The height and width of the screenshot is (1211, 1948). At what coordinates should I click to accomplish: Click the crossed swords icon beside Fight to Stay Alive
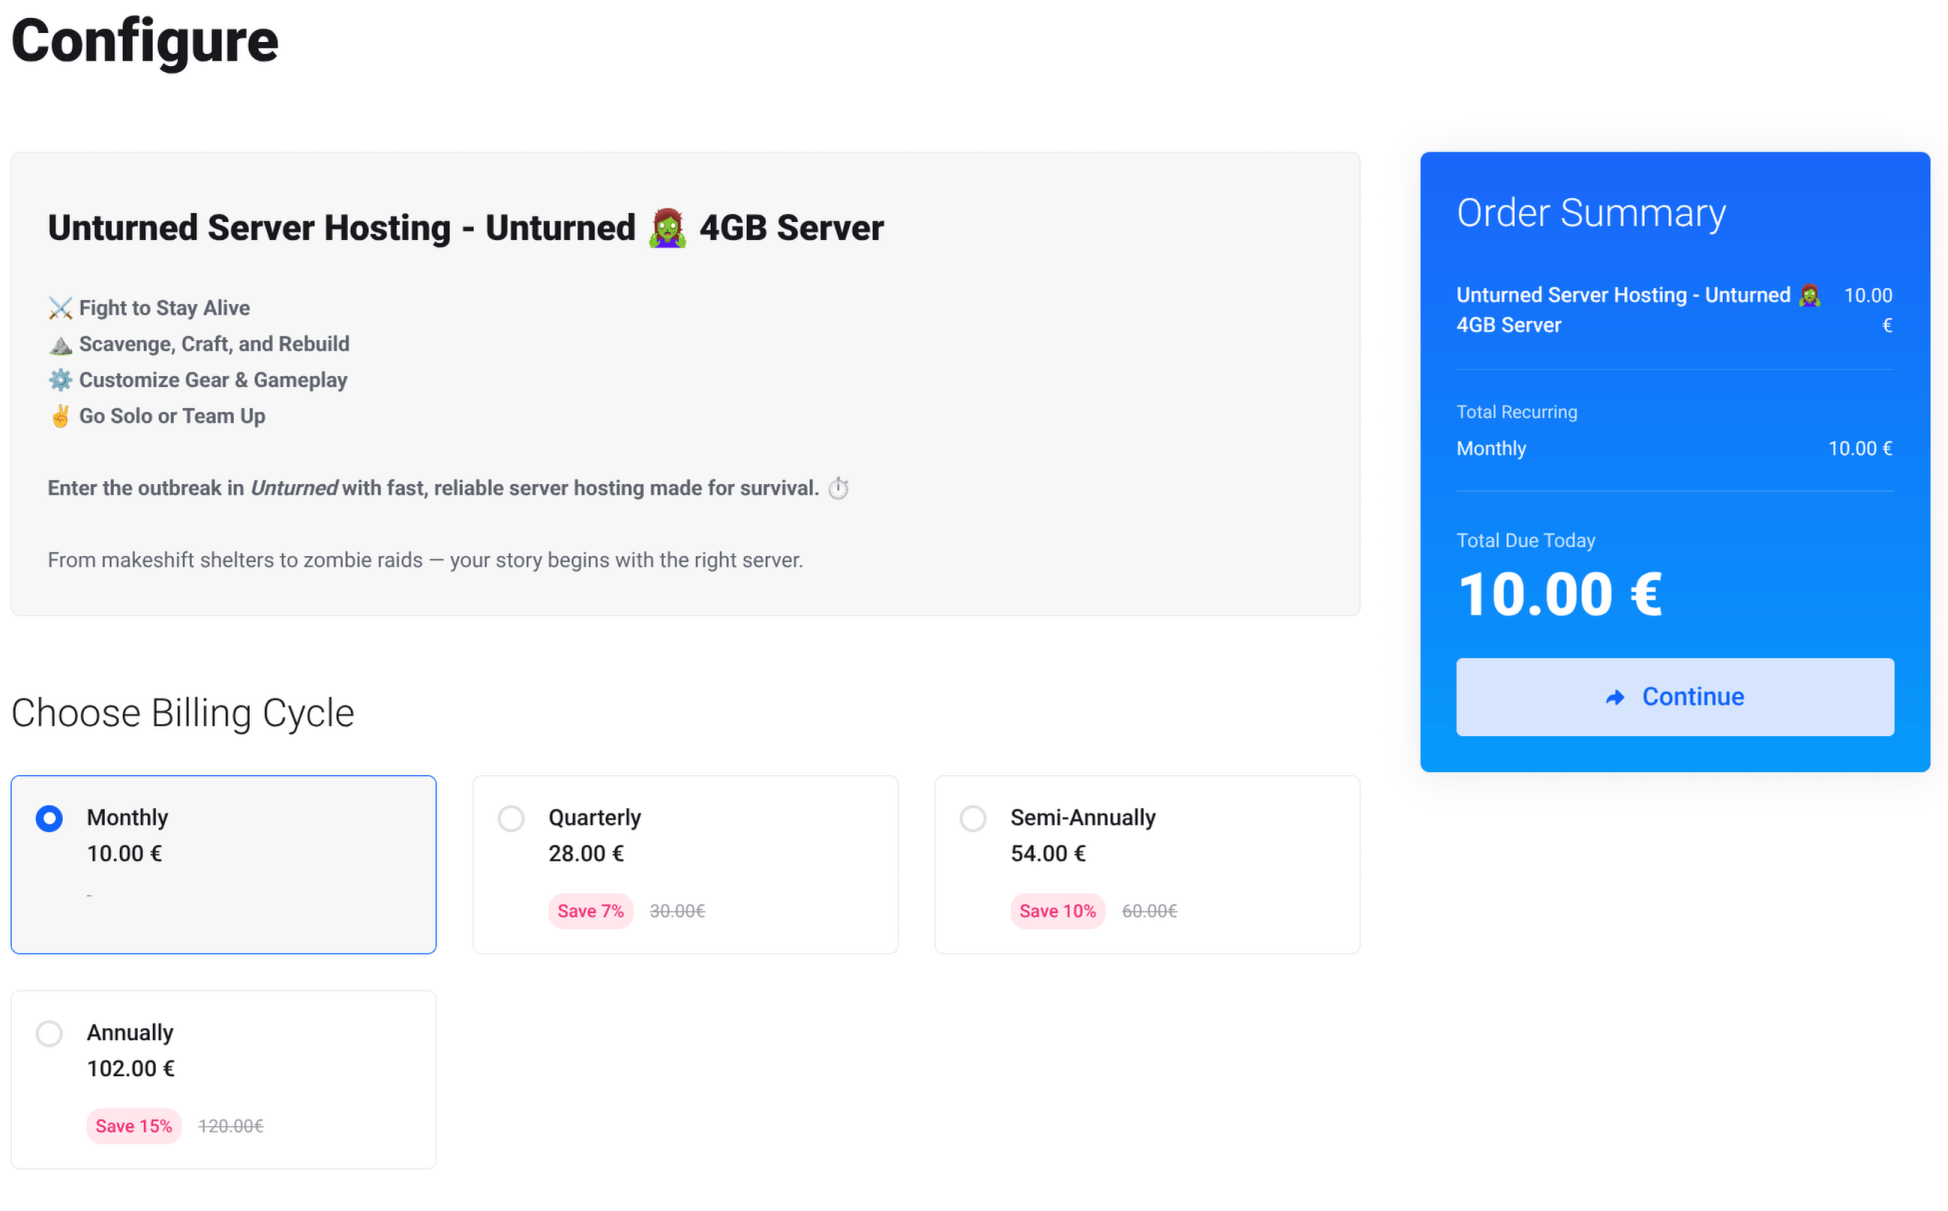tap(60, 308)
